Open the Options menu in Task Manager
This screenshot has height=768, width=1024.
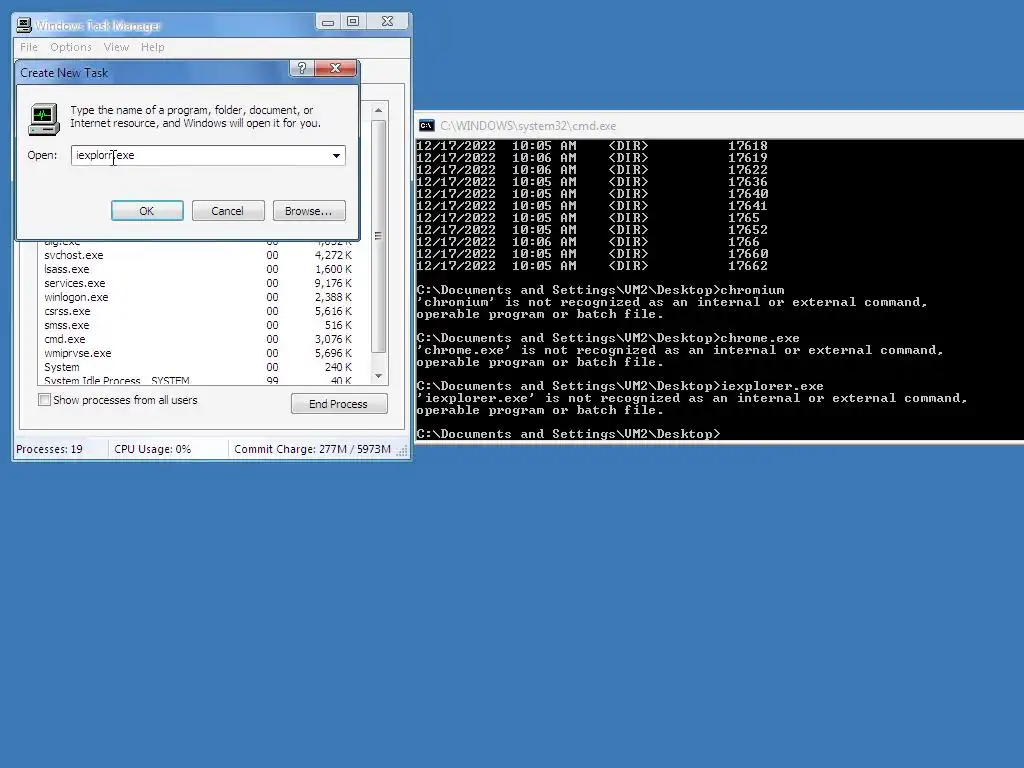click(71, 47)
